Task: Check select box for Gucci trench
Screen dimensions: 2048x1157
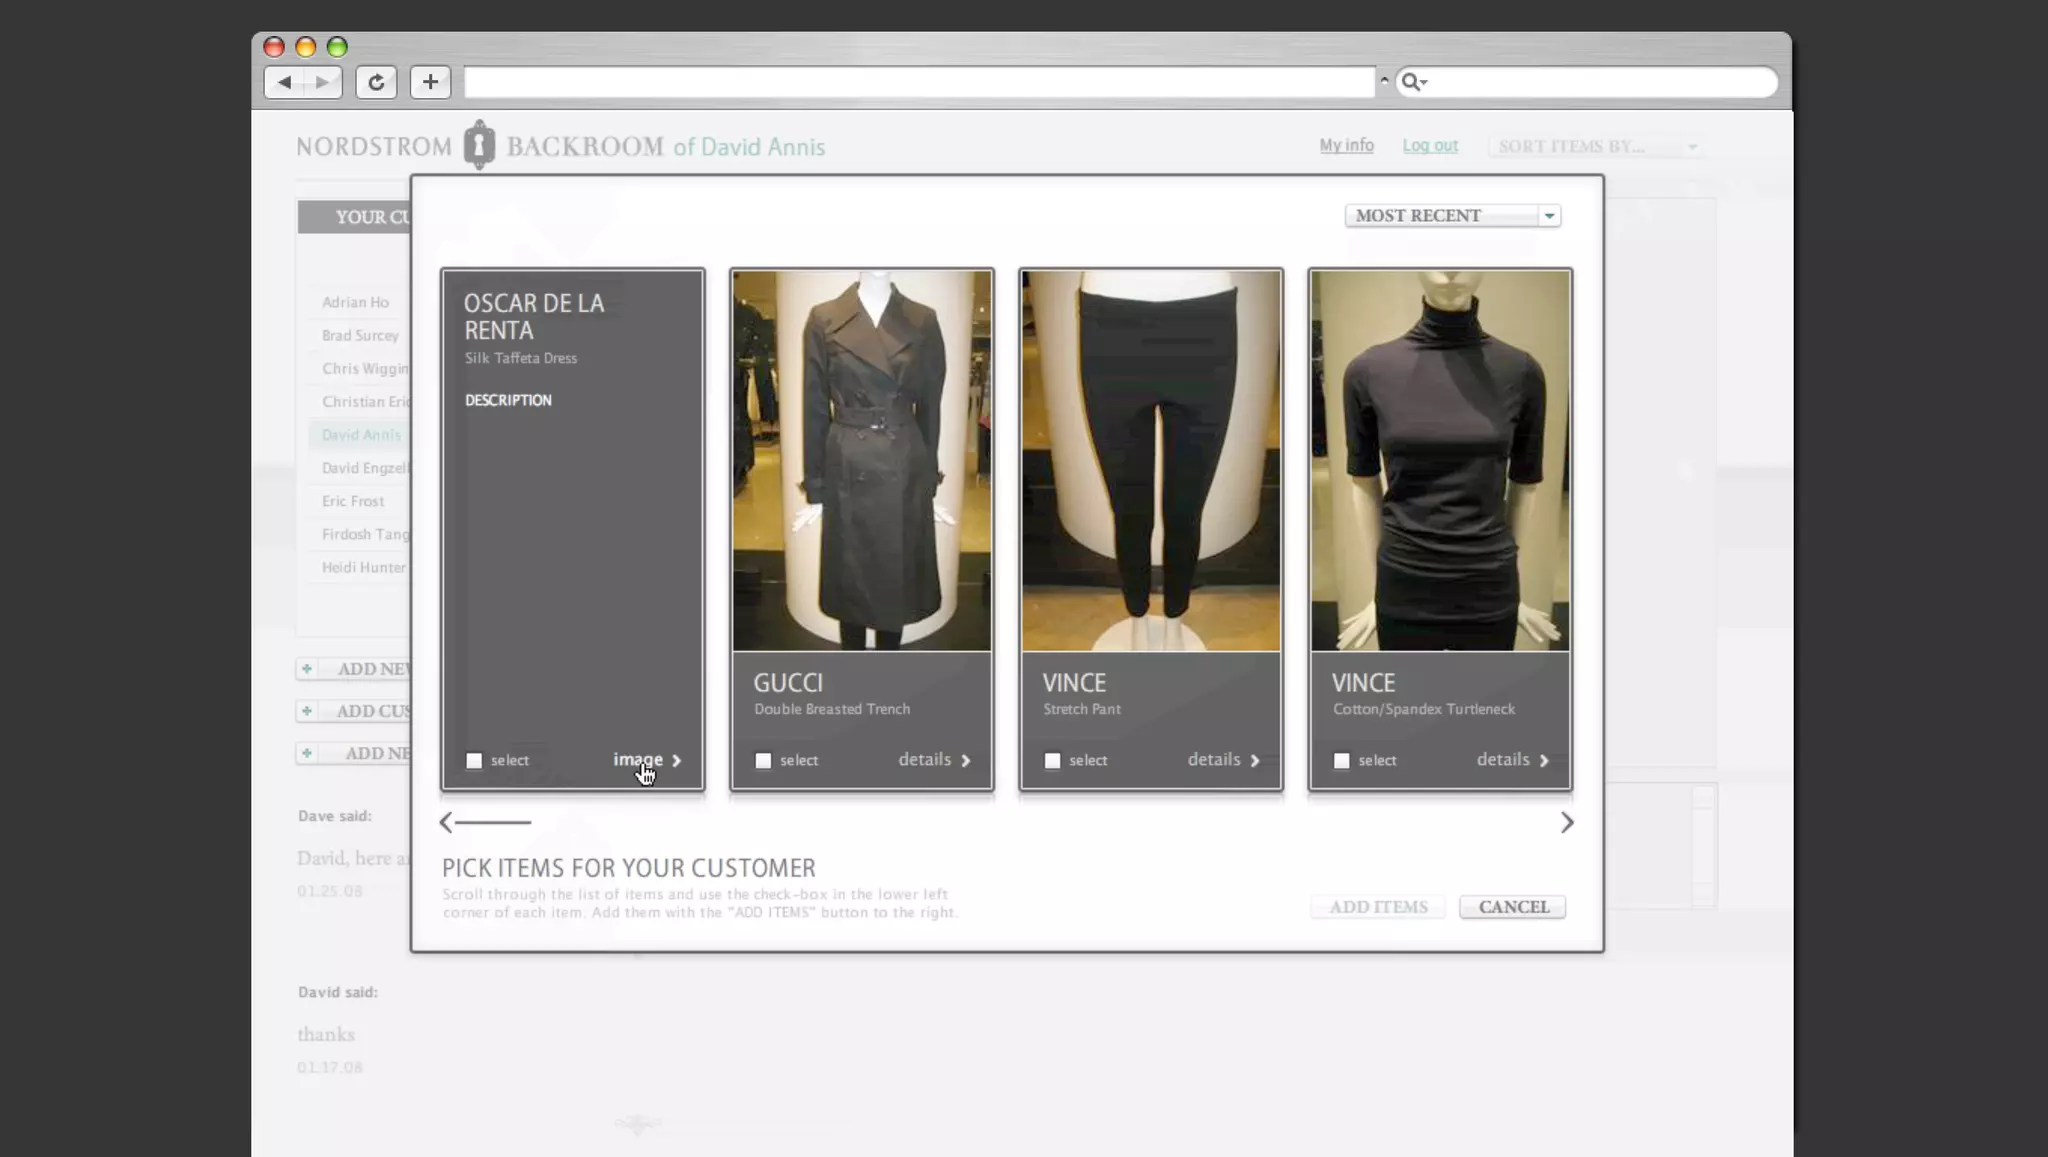Action: point(763,761)
